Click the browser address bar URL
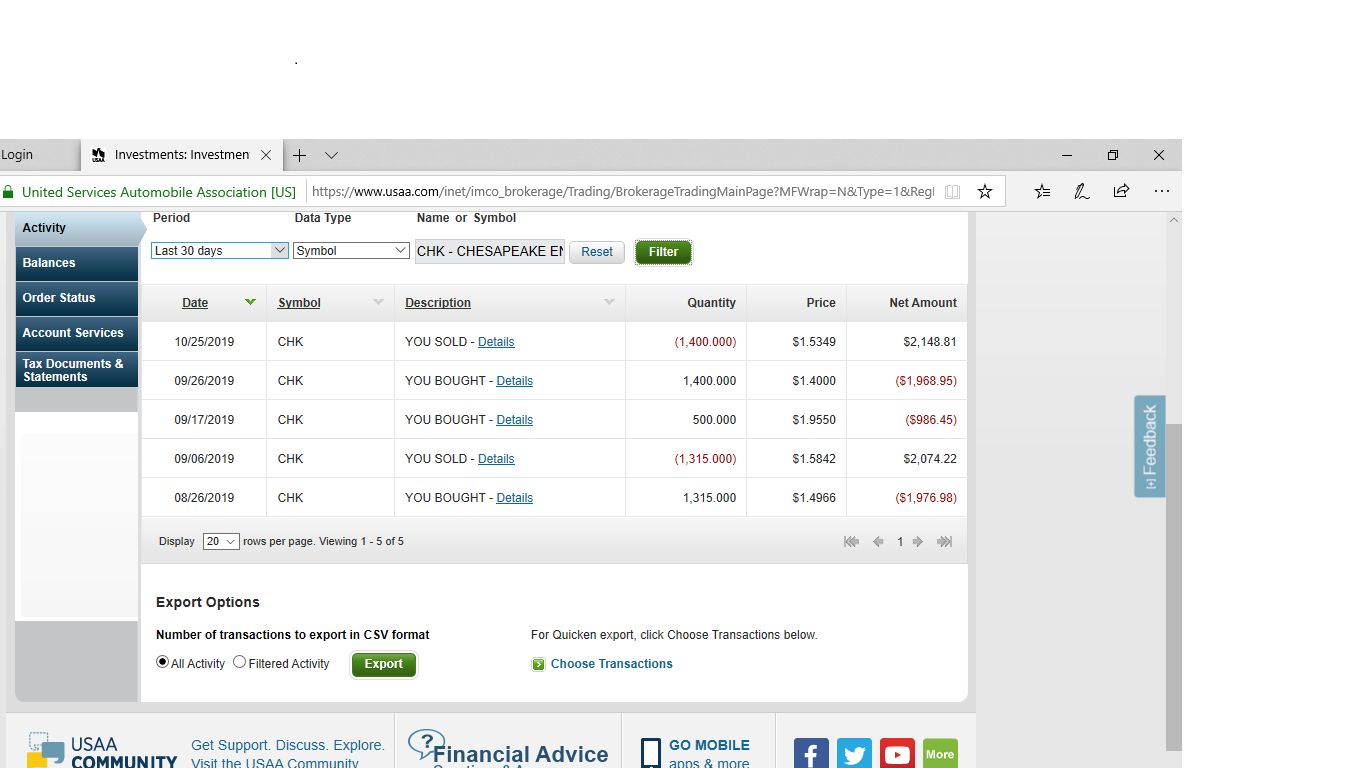1366x768 pixels. 622,191
